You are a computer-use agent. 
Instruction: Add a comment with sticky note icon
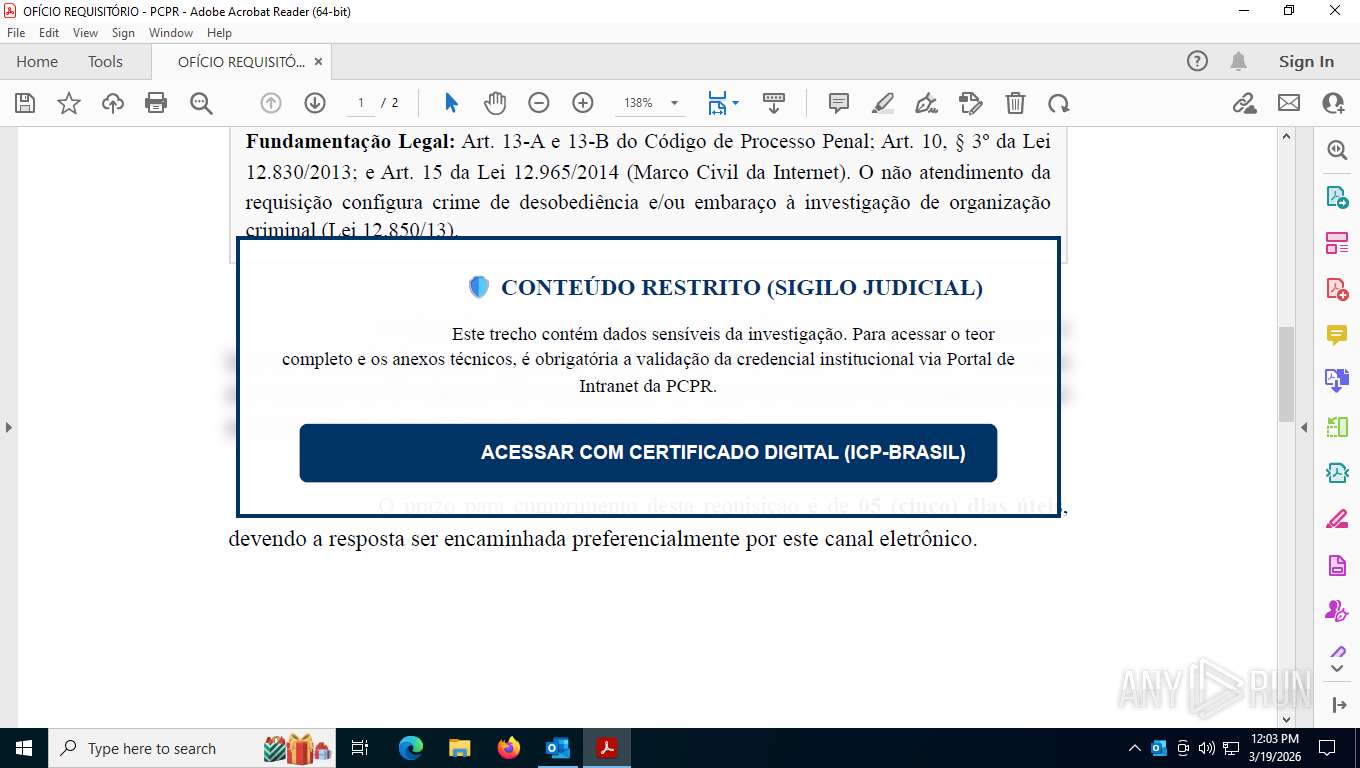click(x=839, y=103)
